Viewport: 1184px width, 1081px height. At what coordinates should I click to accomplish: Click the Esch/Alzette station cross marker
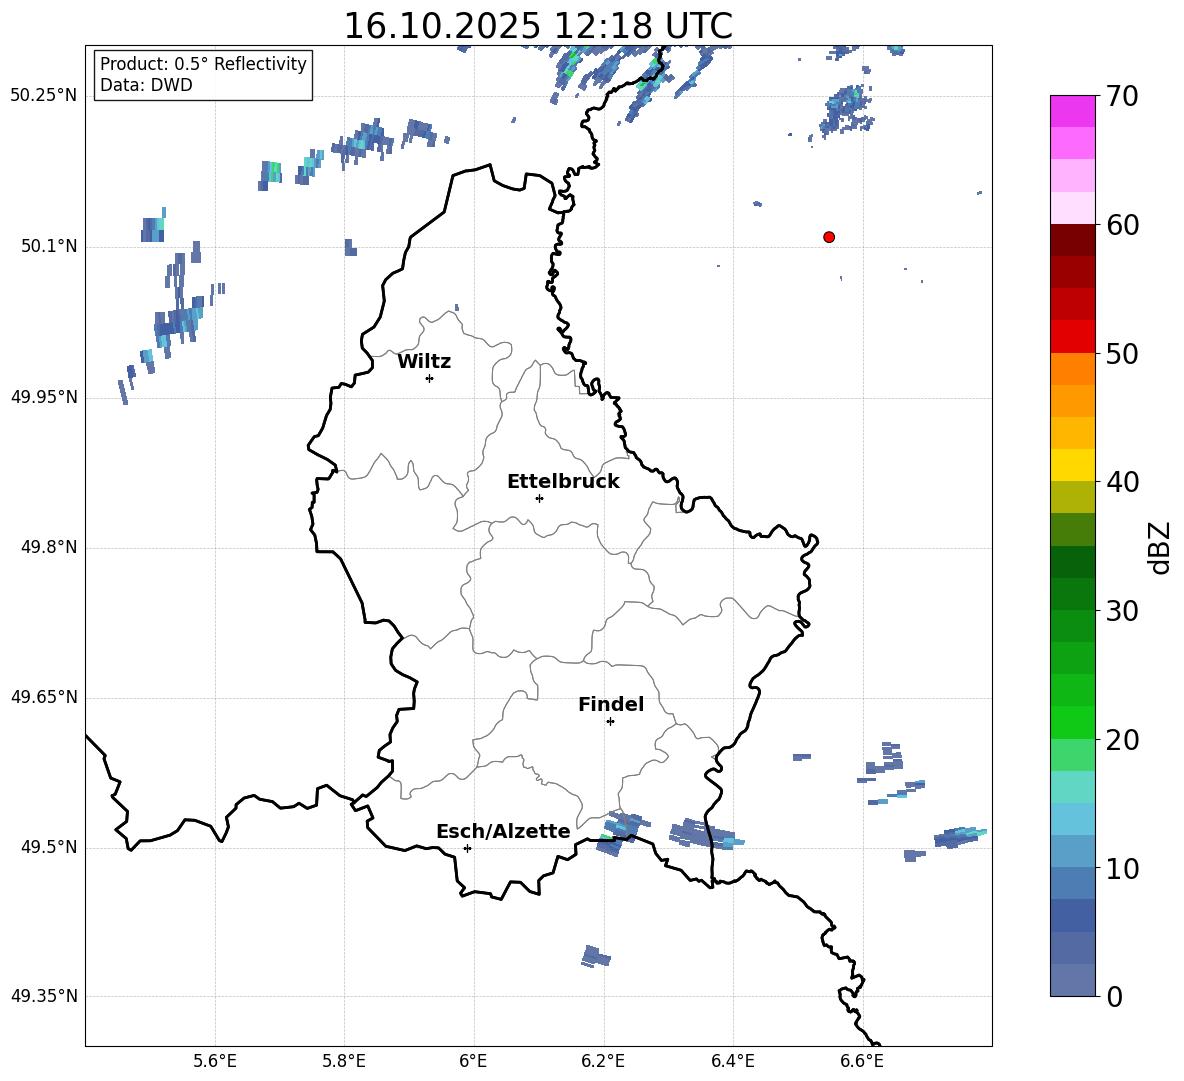pos(467,848)
